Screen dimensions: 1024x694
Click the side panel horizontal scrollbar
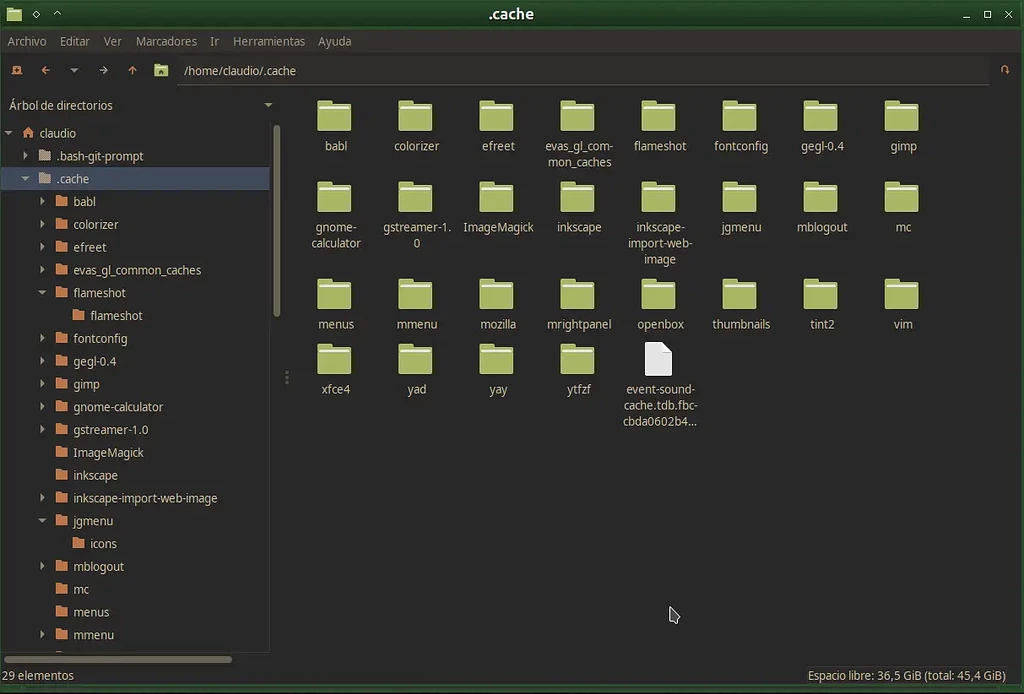point(118,659)
